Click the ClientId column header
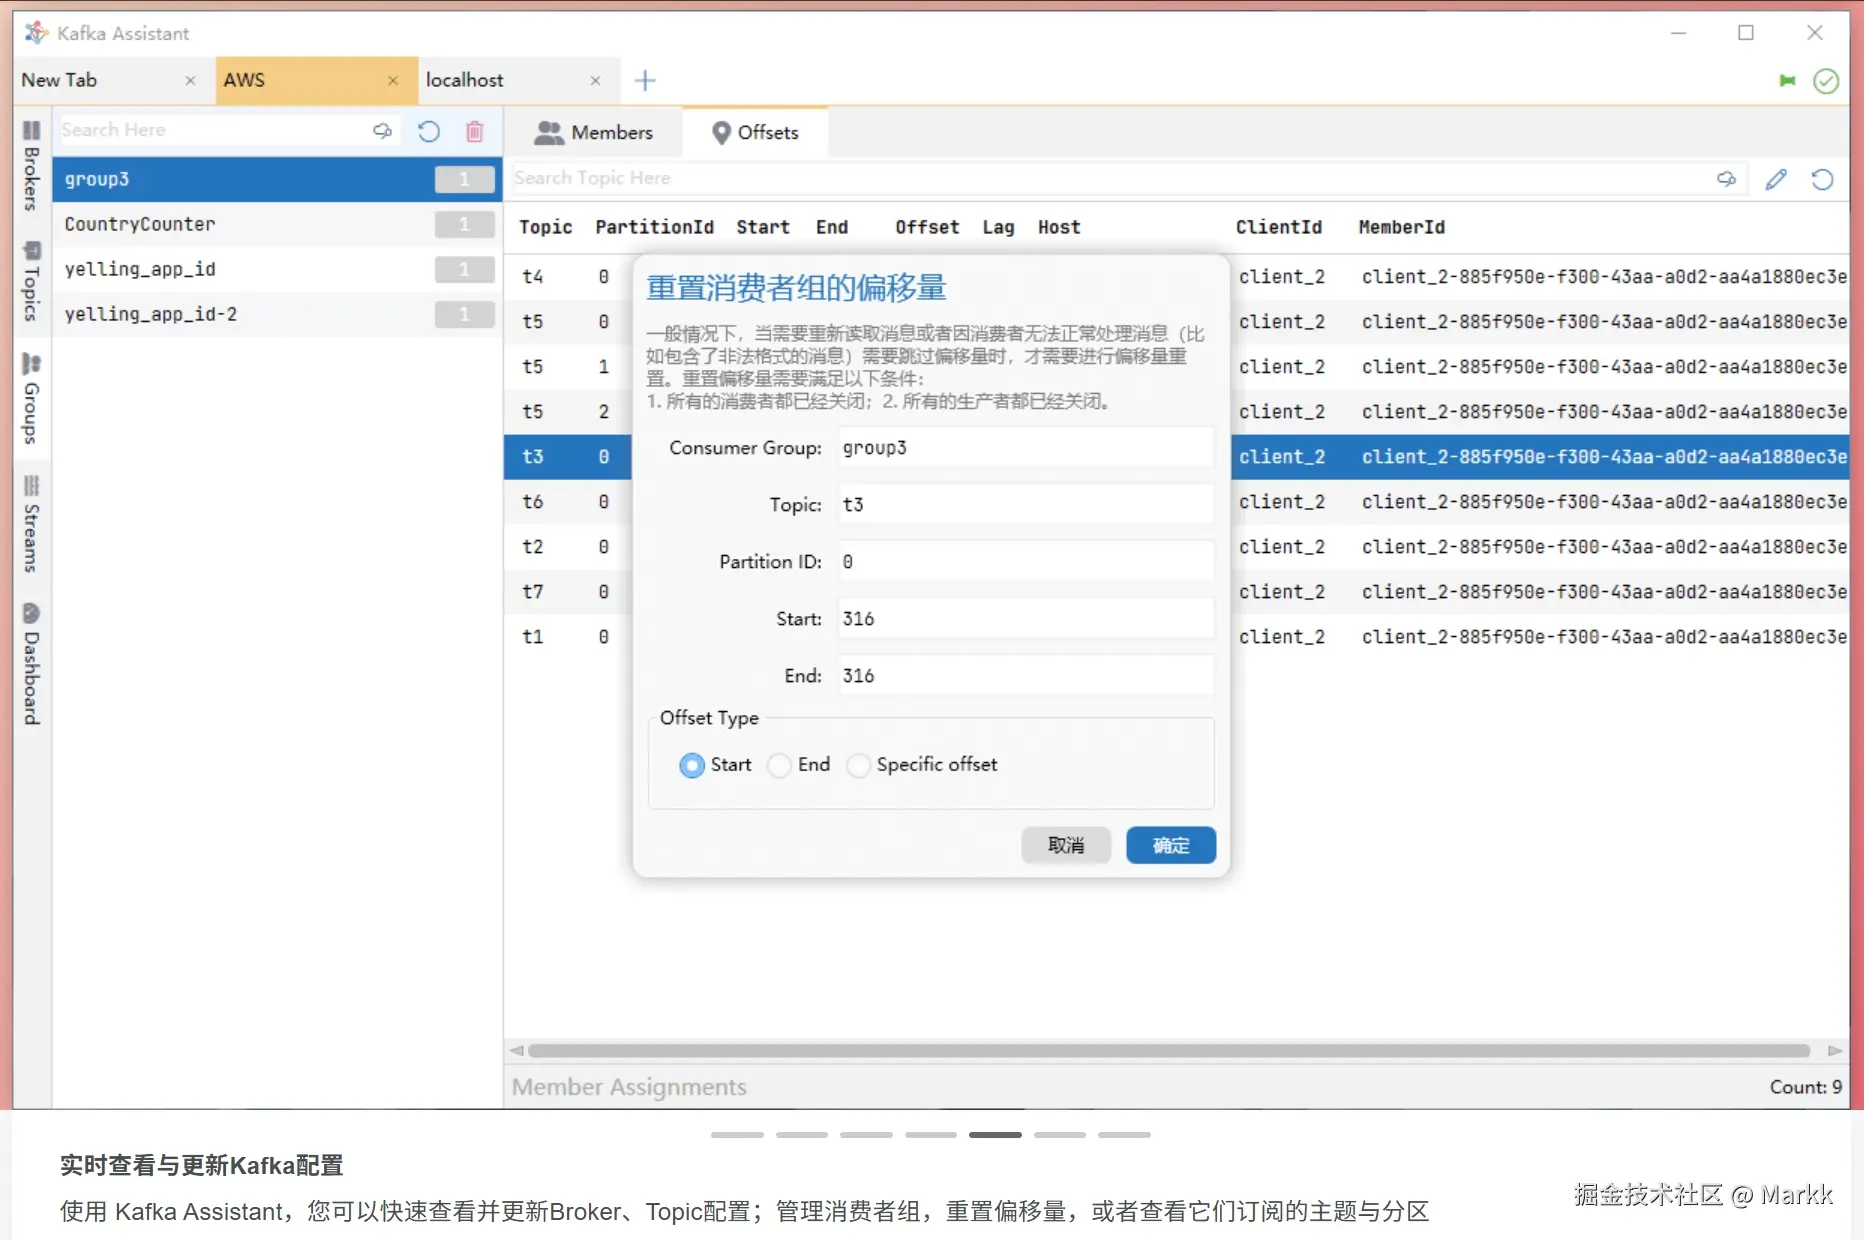Viewport: 1864px width, 1240px height. pyautogui.click(x=1278, y=228)
